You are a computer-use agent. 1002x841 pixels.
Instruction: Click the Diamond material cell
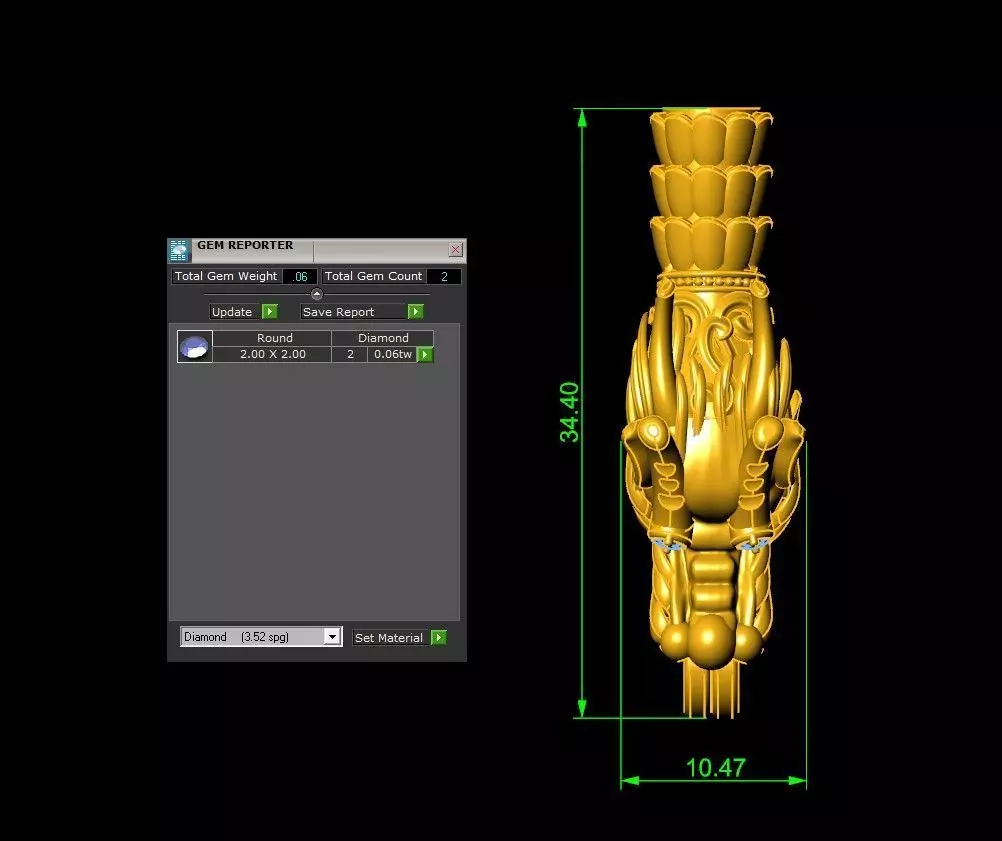point(383,338)
